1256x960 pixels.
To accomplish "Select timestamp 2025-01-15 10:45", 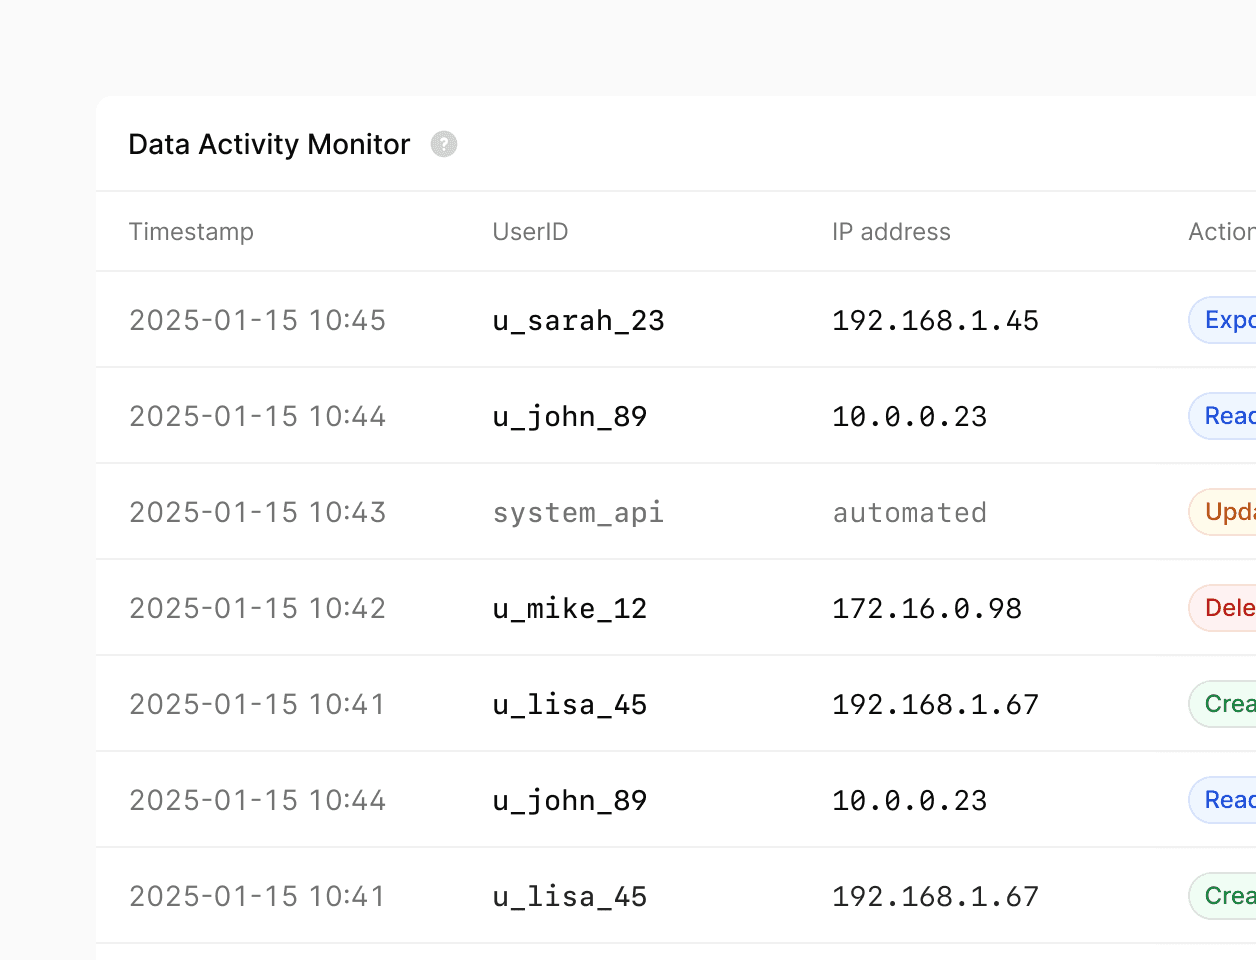I will pos(257,320).
